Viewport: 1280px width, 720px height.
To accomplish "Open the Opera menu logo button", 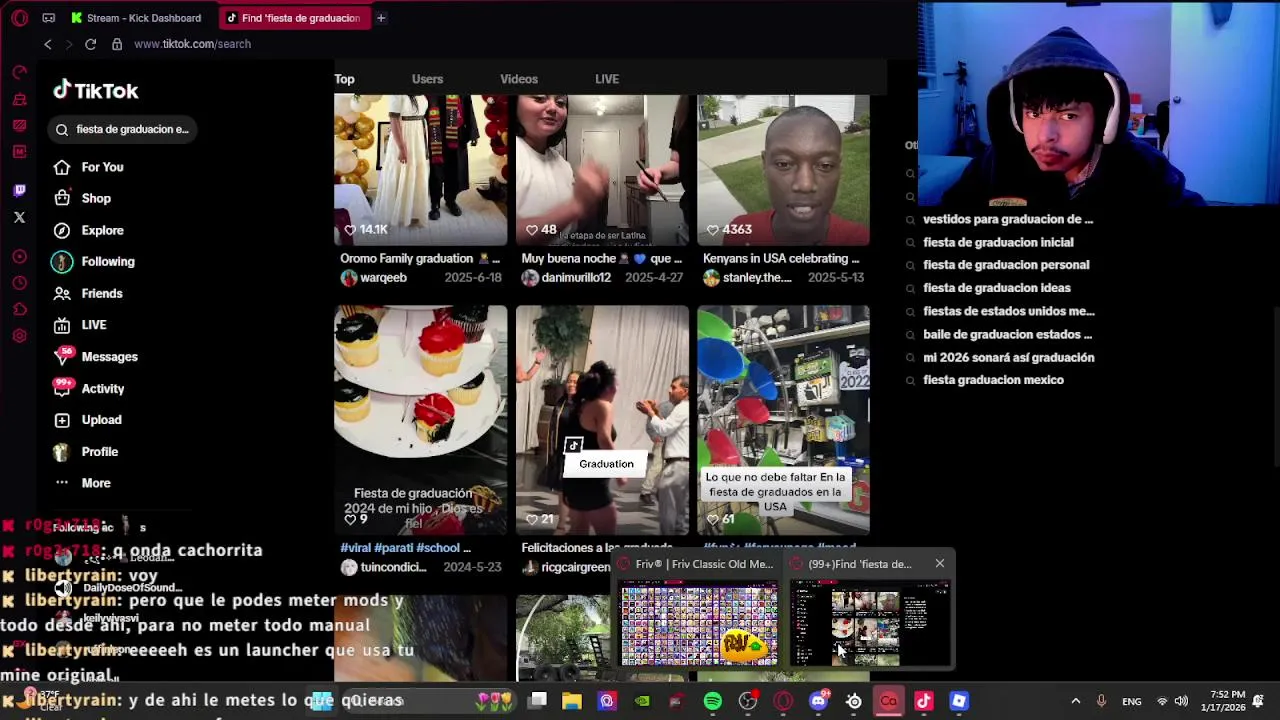I will tap(19, 18).
